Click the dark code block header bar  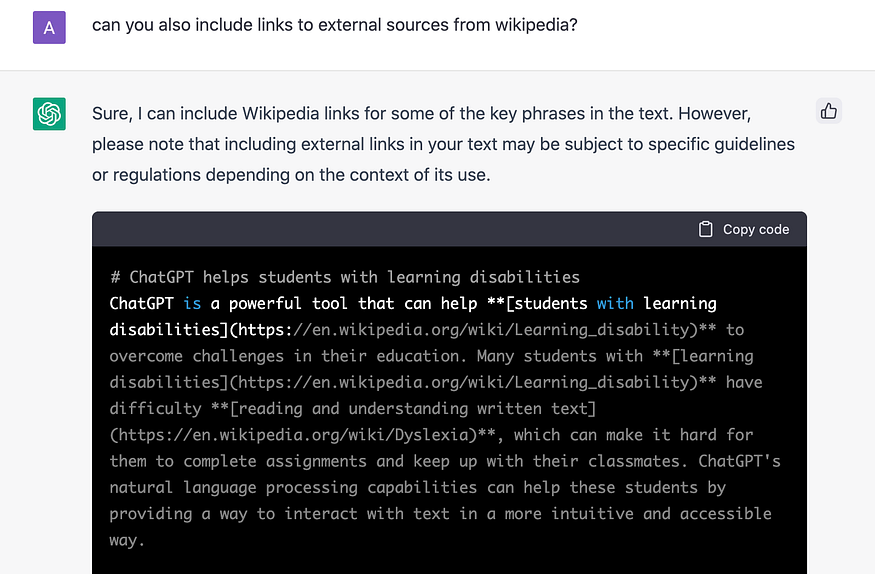449,229
